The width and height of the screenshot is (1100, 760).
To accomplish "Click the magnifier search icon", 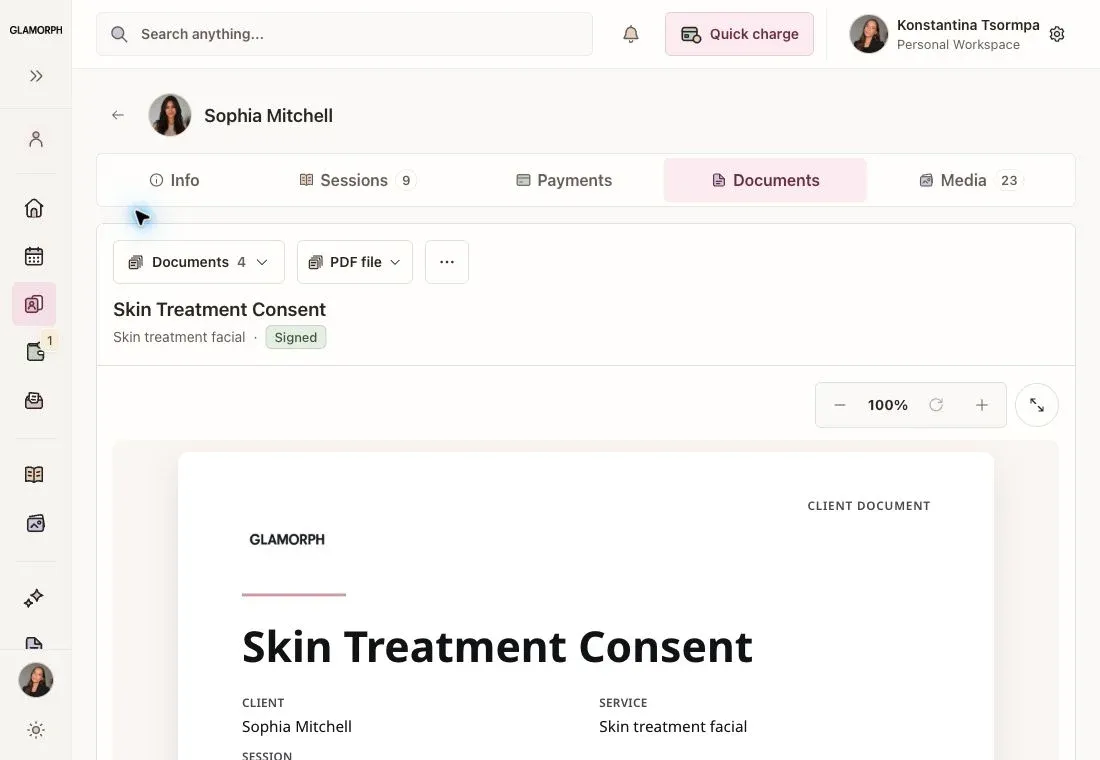I will [x=119, y=34].
